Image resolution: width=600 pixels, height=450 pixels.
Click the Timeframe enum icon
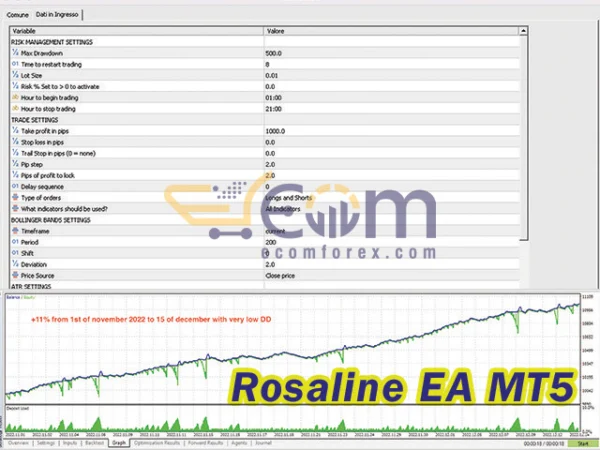pyautogui.click(x=15, y=231)
